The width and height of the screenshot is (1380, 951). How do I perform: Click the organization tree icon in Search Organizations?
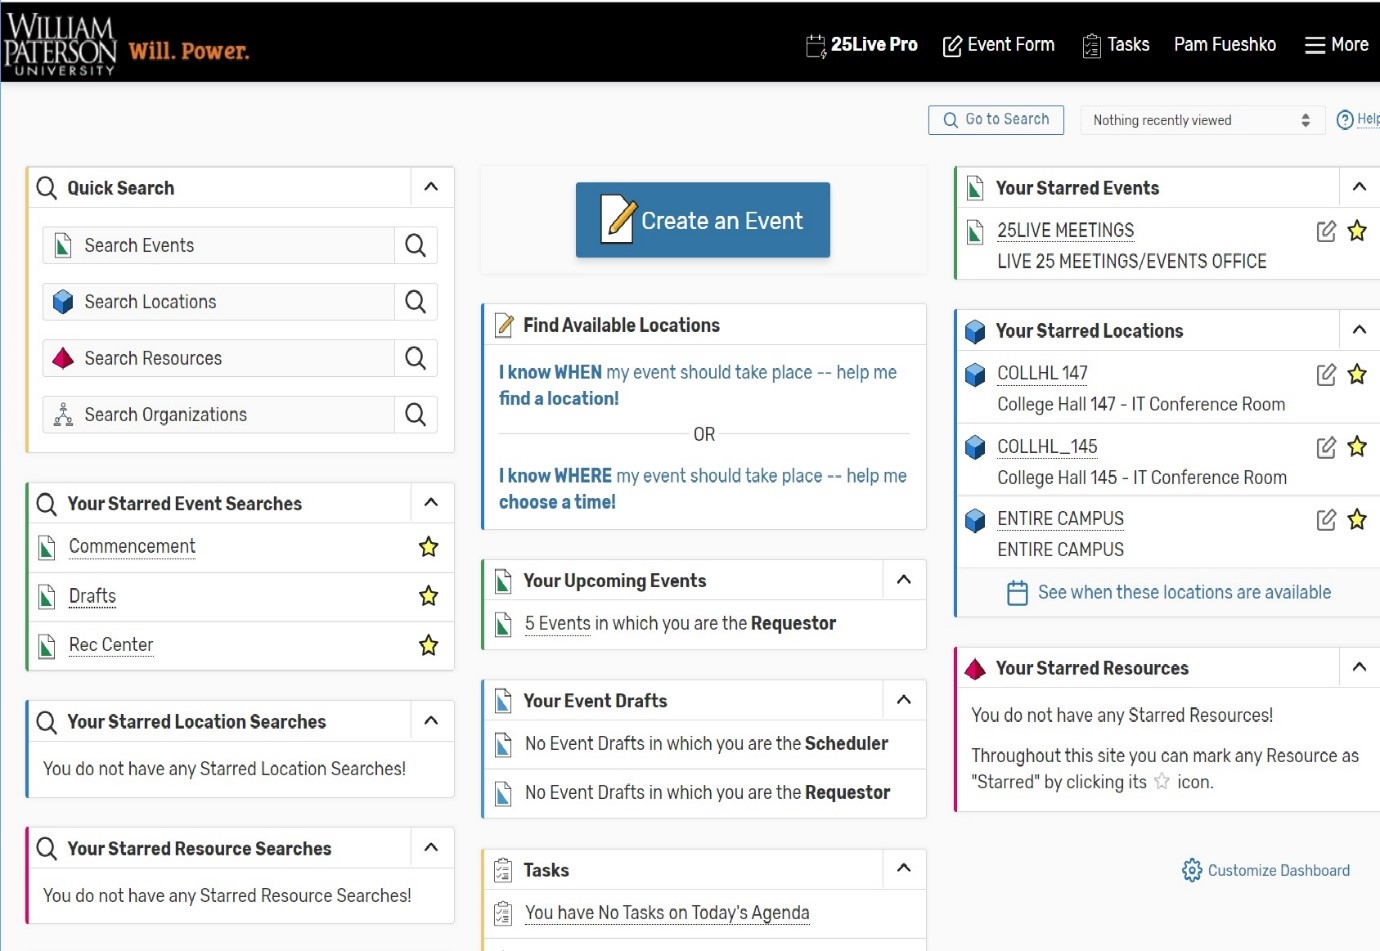63,415
